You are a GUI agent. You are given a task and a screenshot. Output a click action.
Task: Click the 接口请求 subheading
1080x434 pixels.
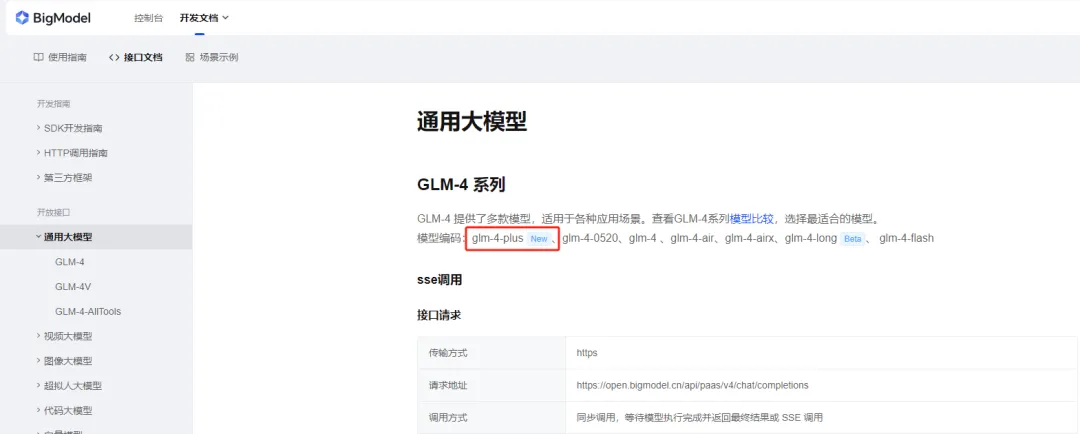click(x=439, y=315)
